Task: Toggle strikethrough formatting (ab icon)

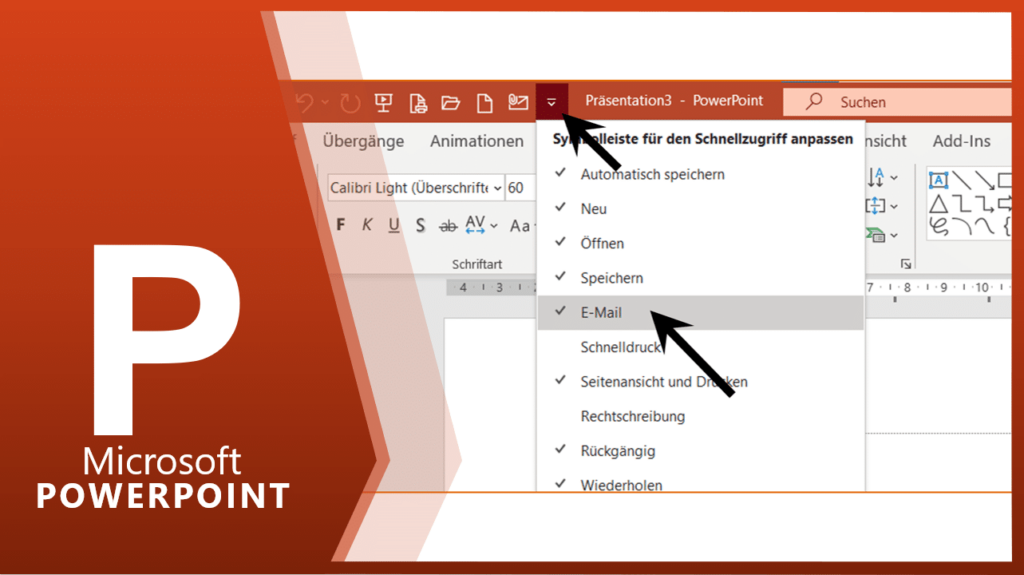Action: coord(448,226)
